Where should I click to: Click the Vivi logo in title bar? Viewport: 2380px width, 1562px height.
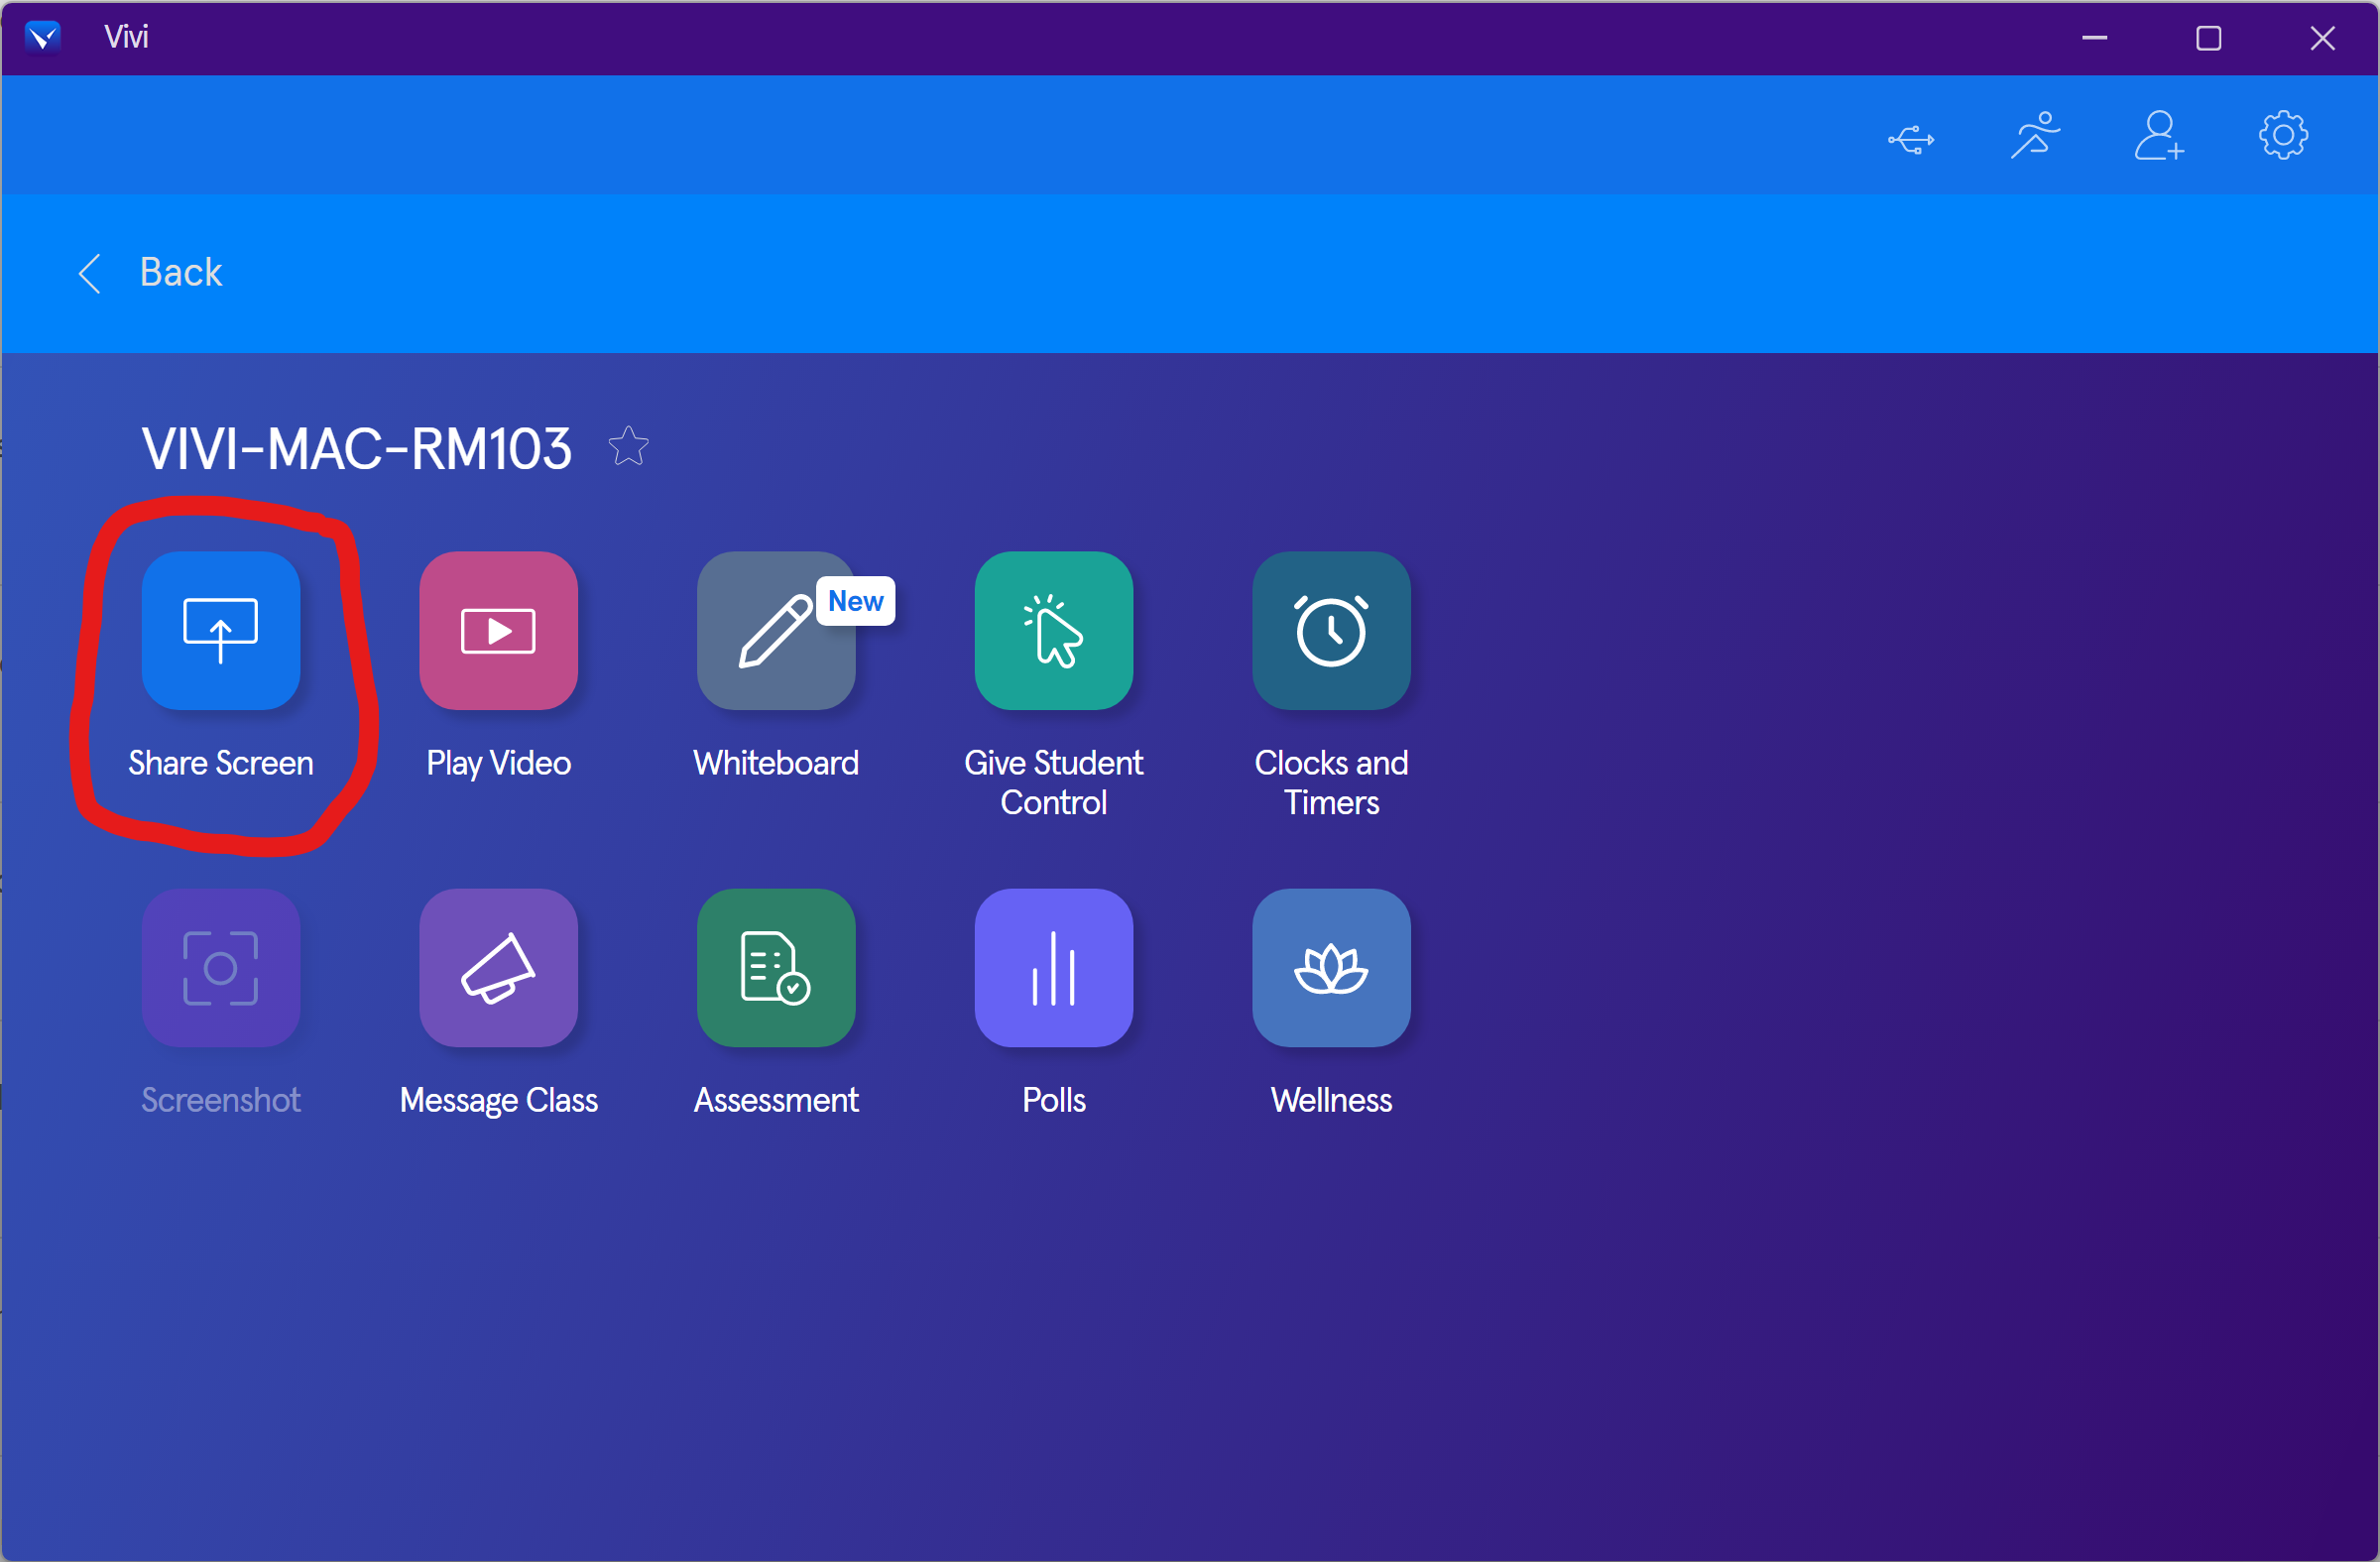42,37
